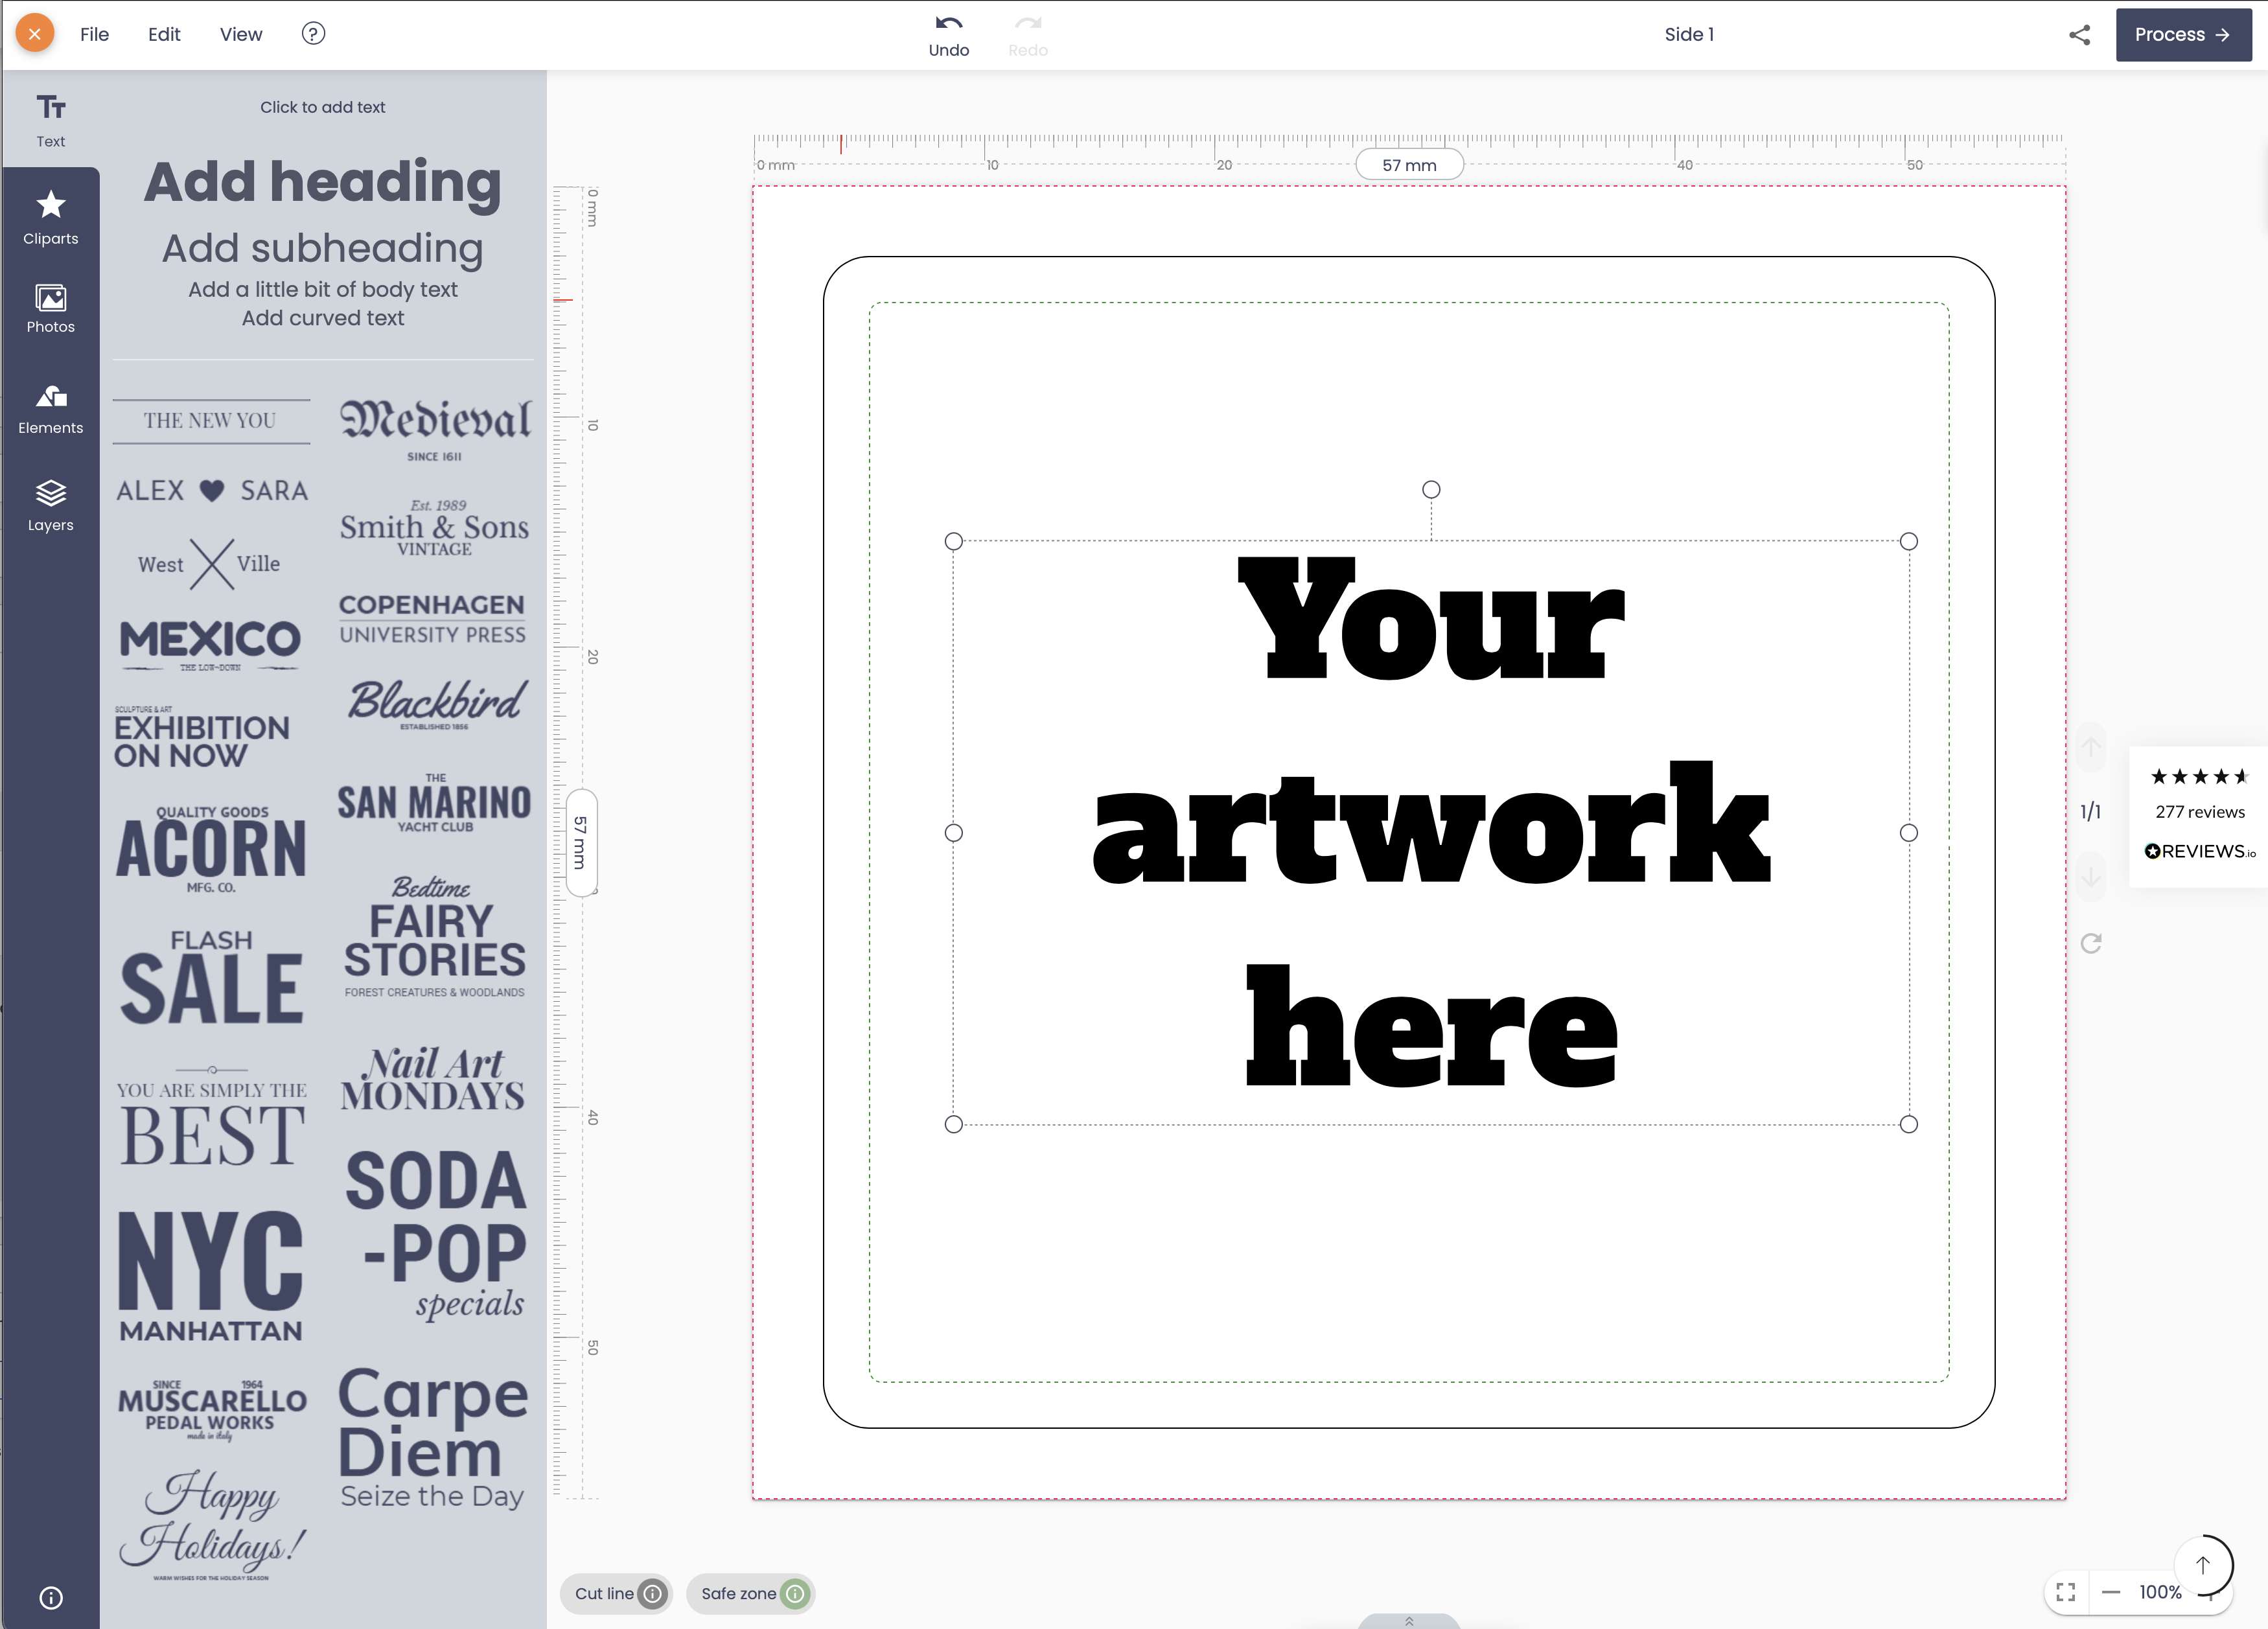Choose West Ville text template
This screenshot has width=2268, height=1629.
[210, 564]
